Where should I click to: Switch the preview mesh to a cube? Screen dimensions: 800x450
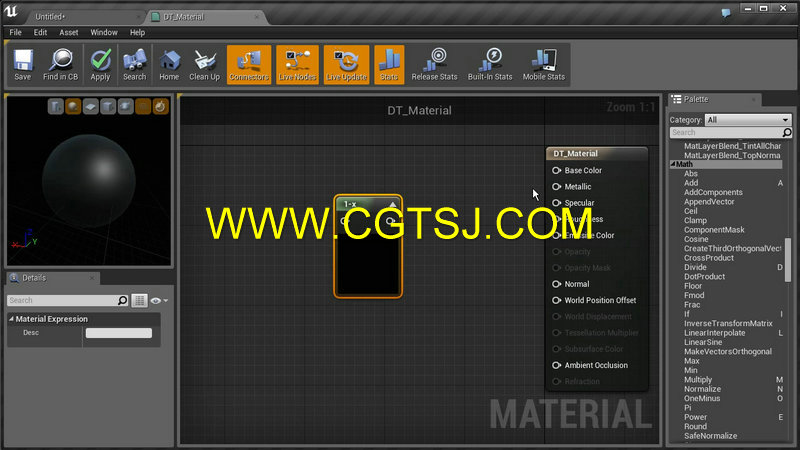coord(108,107)
